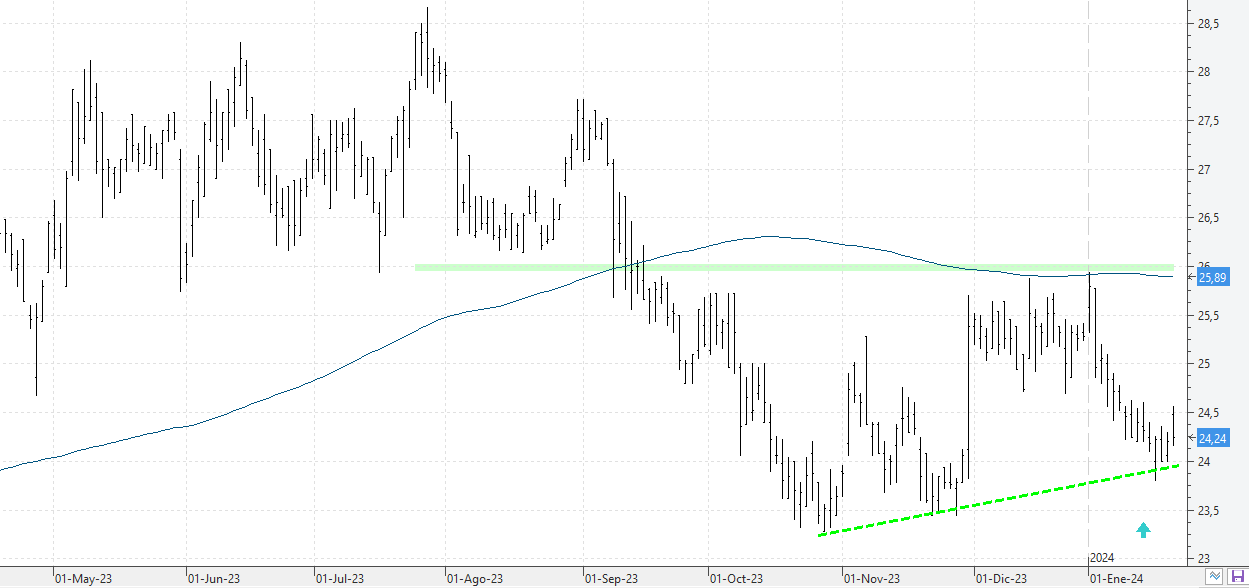The image size is (1249, 588).
Task: Click the 2024 year marker label
Action: coord(1102,558)
